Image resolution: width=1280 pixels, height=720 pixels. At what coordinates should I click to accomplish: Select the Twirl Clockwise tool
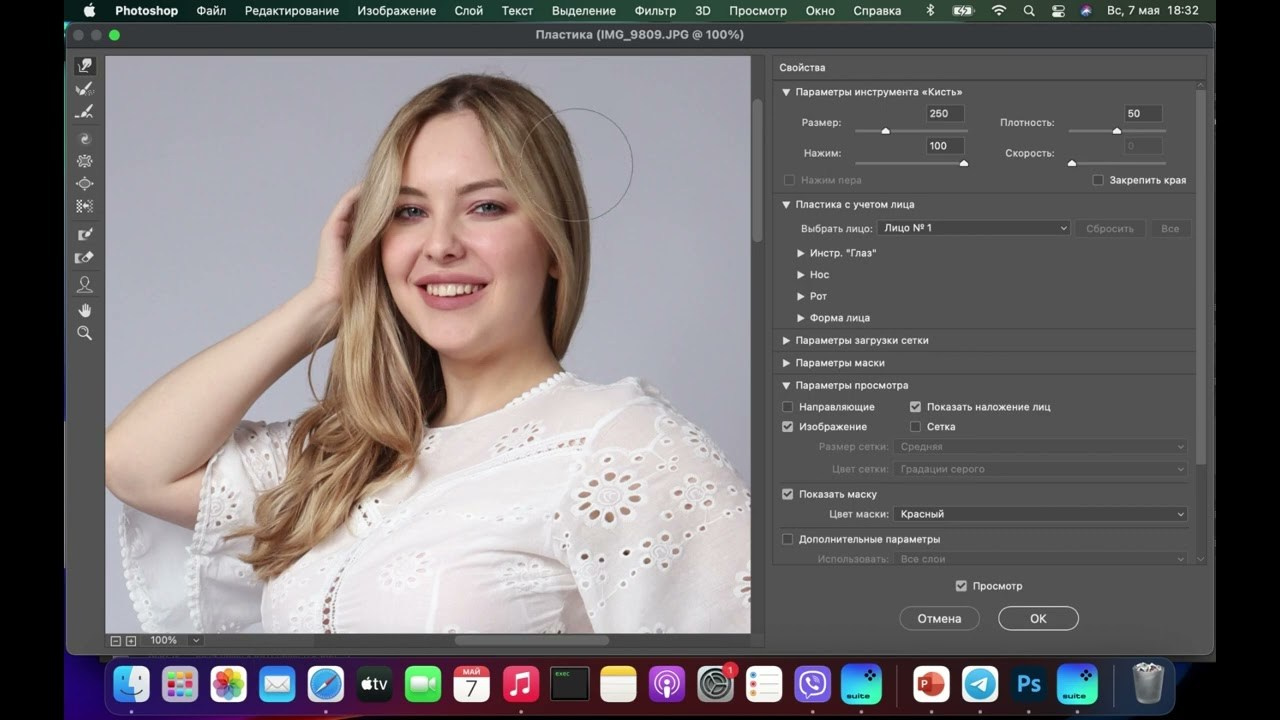85,139
